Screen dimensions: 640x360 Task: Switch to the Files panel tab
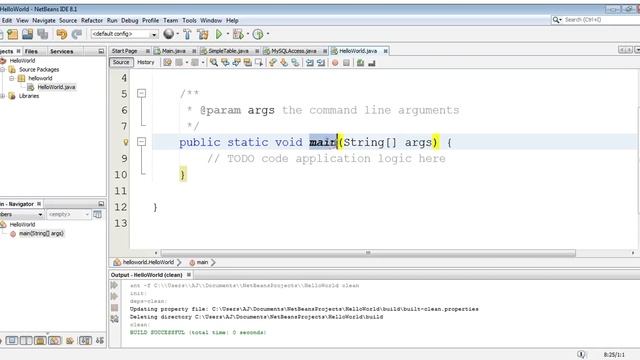coord(31,51)
